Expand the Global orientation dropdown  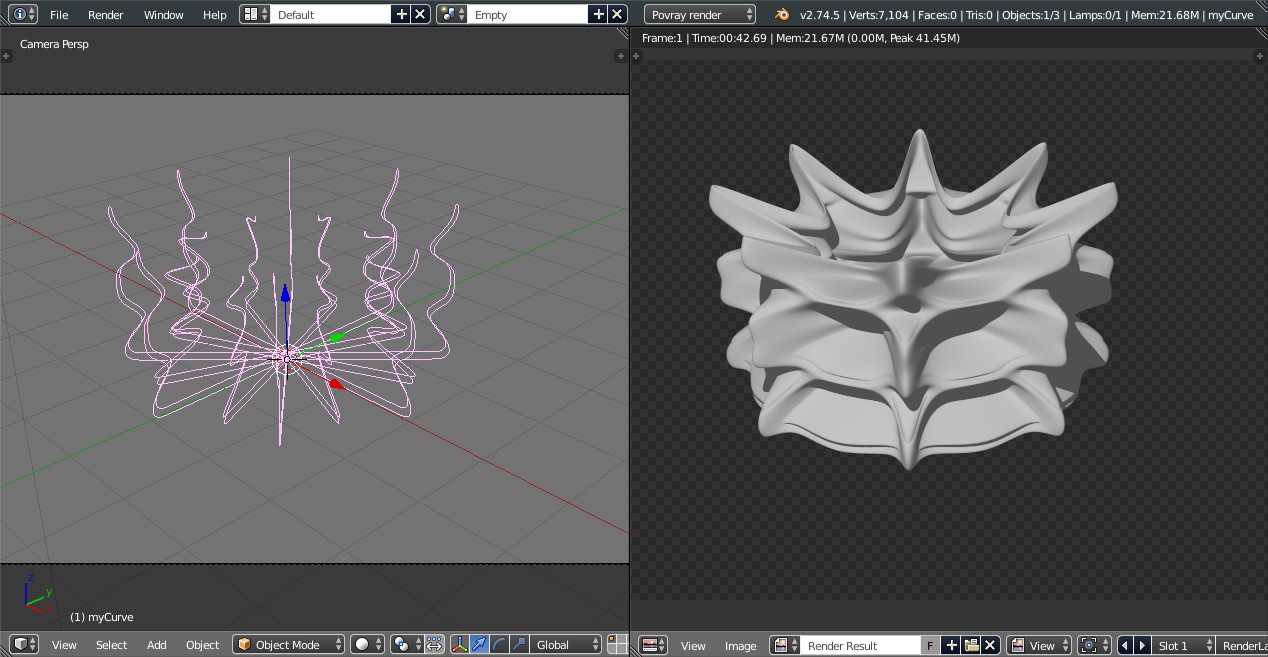[566, 645]
